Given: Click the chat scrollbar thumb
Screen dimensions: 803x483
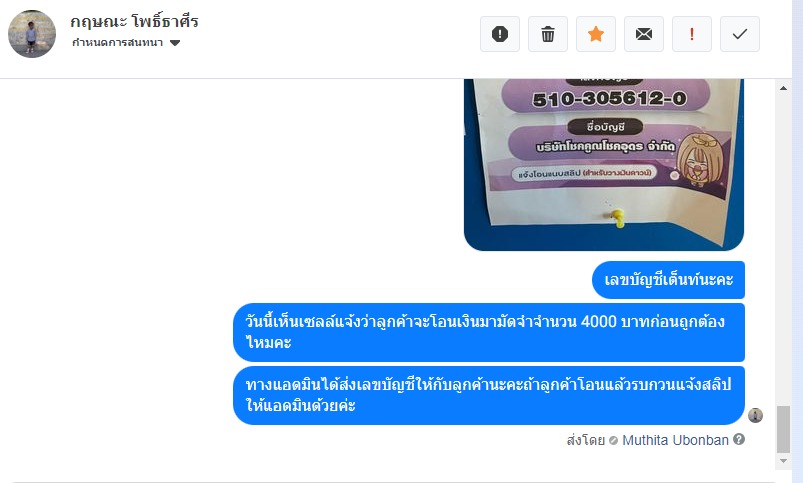Looking at the screenshot, I should (x=783, y=429).
